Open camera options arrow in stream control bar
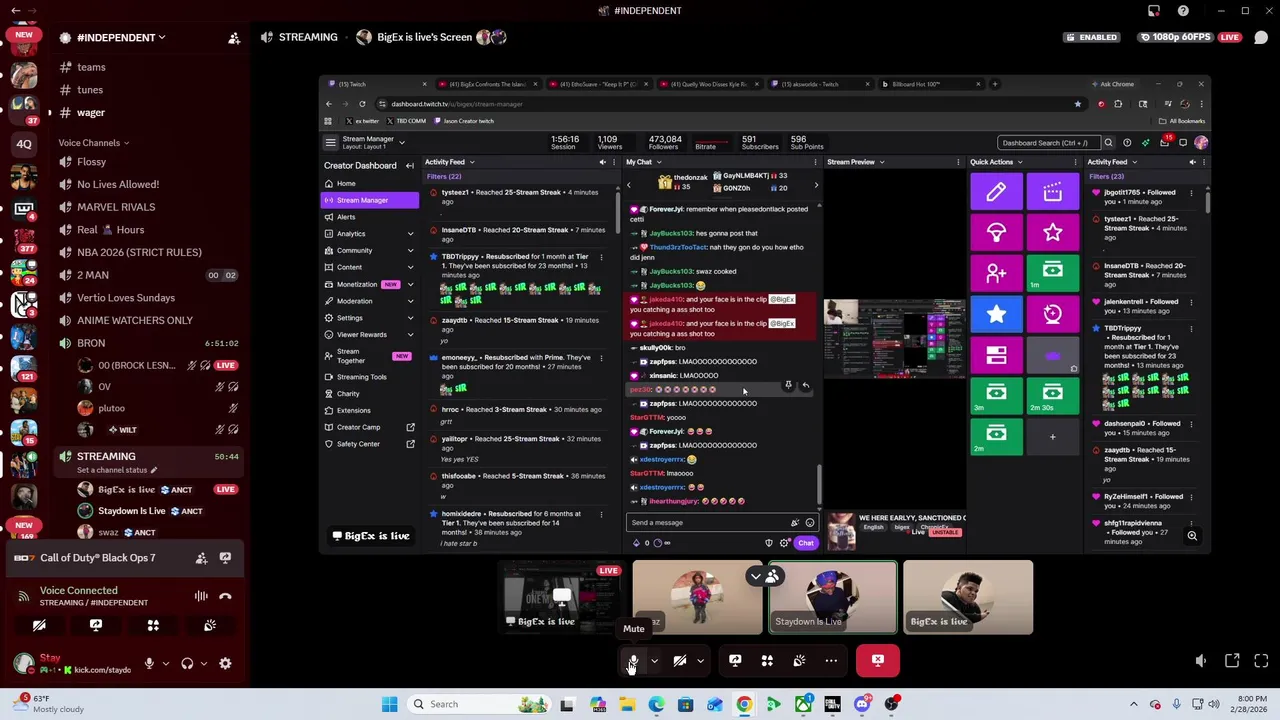Viewport: 1280px width, 720px height. [700, 660]
